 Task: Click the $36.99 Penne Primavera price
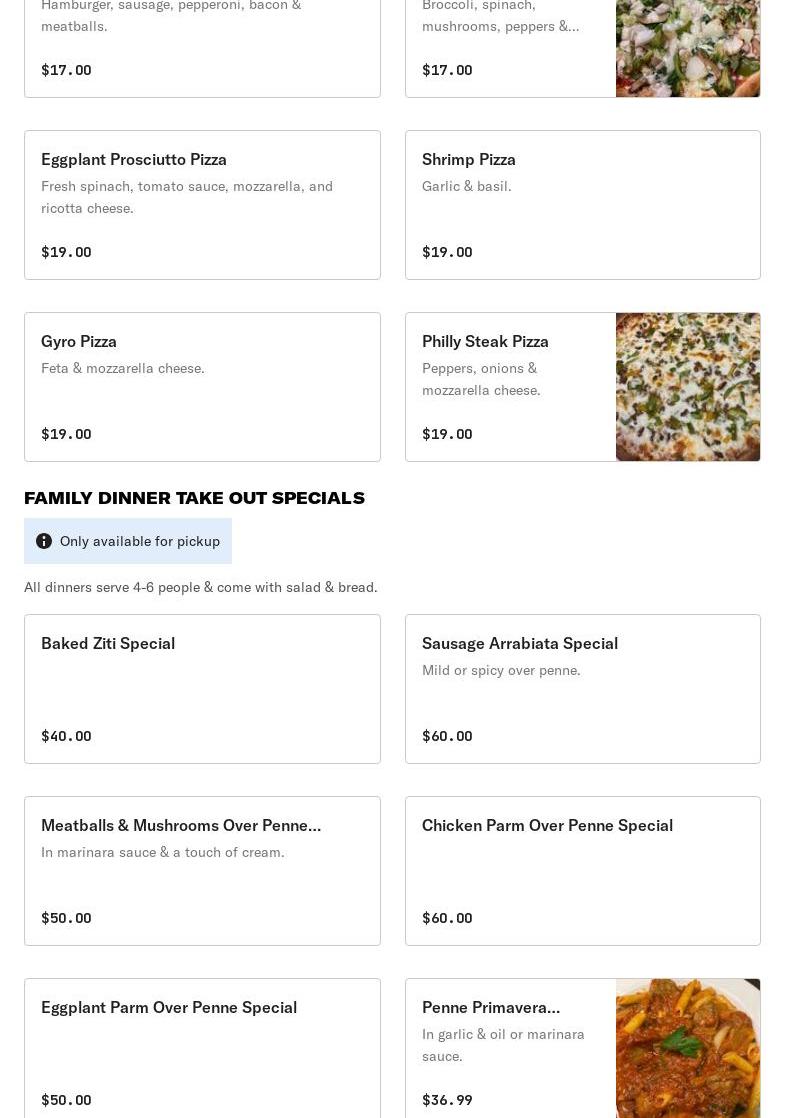[x=447, y=1100]
